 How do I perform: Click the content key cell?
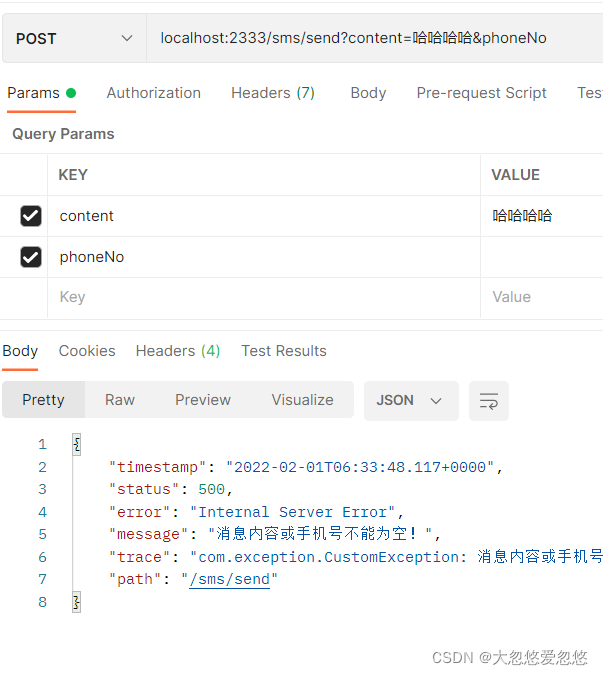[264, 216]
